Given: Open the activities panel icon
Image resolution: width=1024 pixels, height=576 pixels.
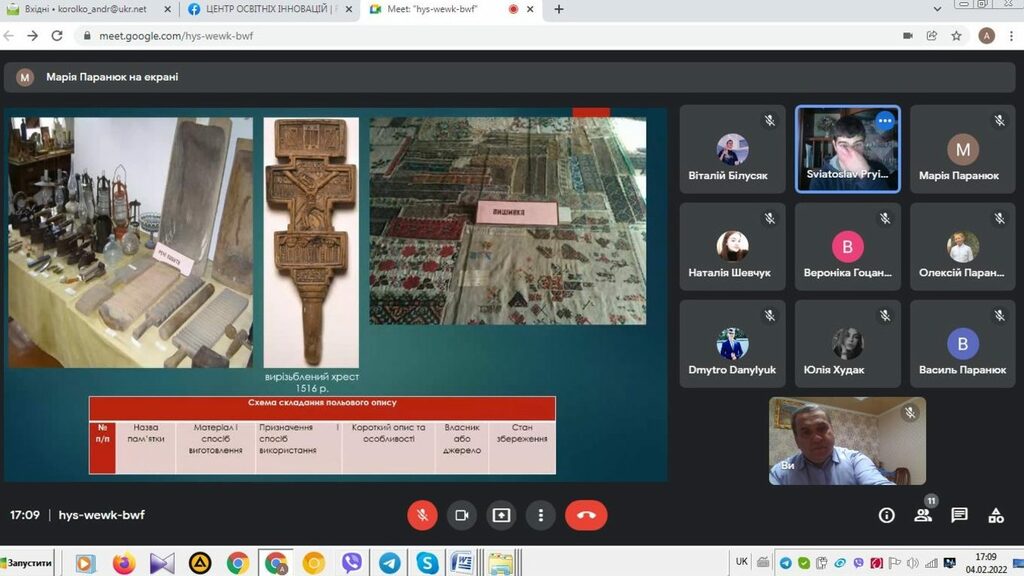Looking at the screenshot, I should pos(996,515).
